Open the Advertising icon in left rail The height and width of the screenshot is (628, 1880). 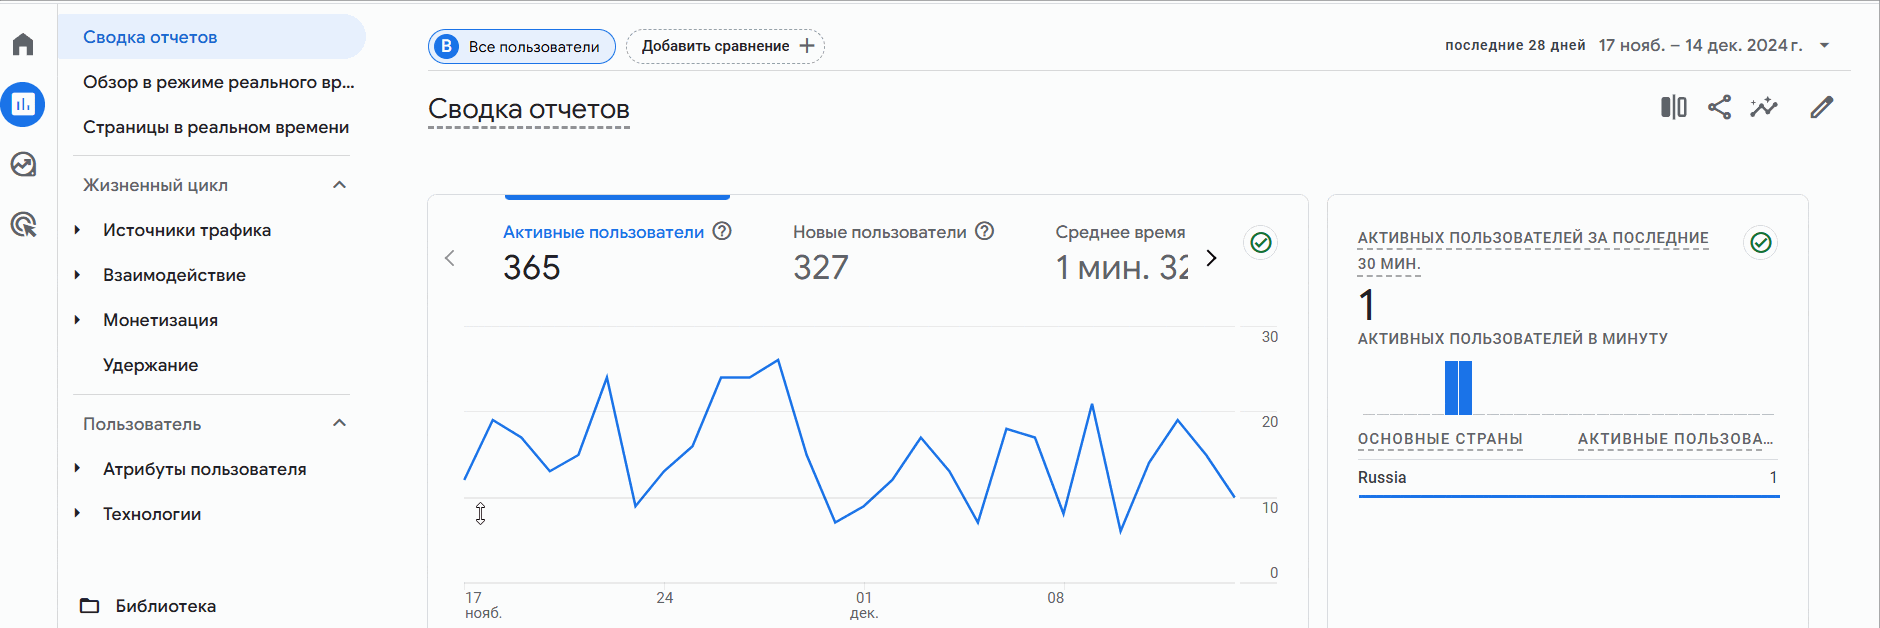click(x=23, y=224)
